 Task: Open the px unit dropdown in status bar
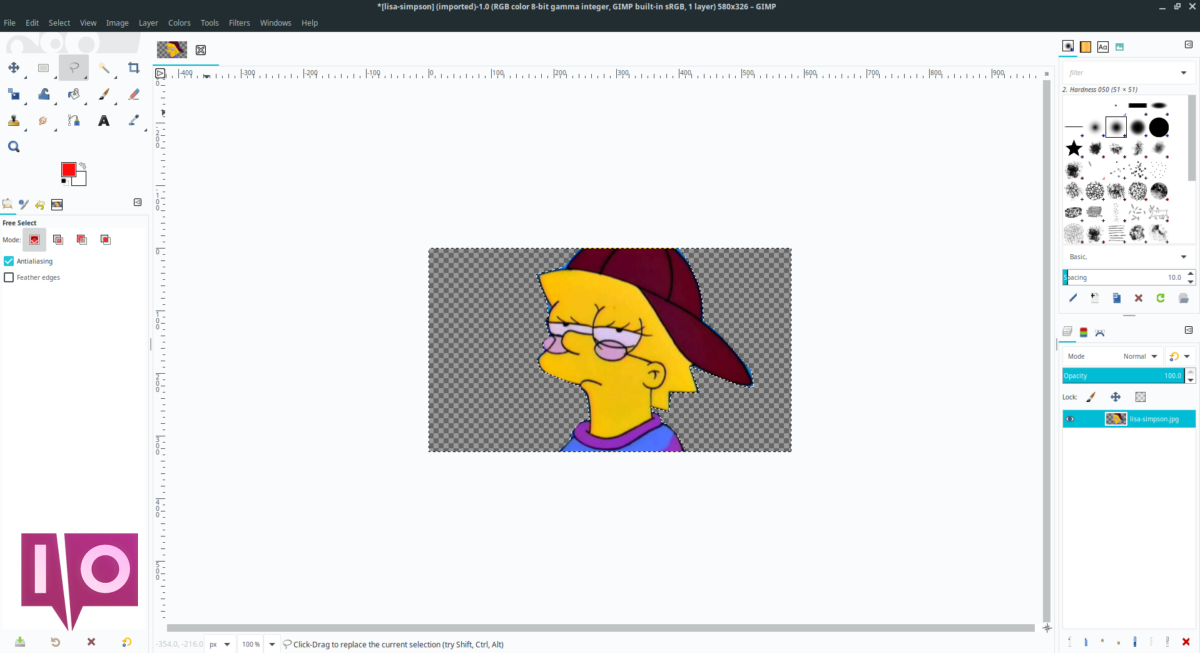[x=220, y=644]
